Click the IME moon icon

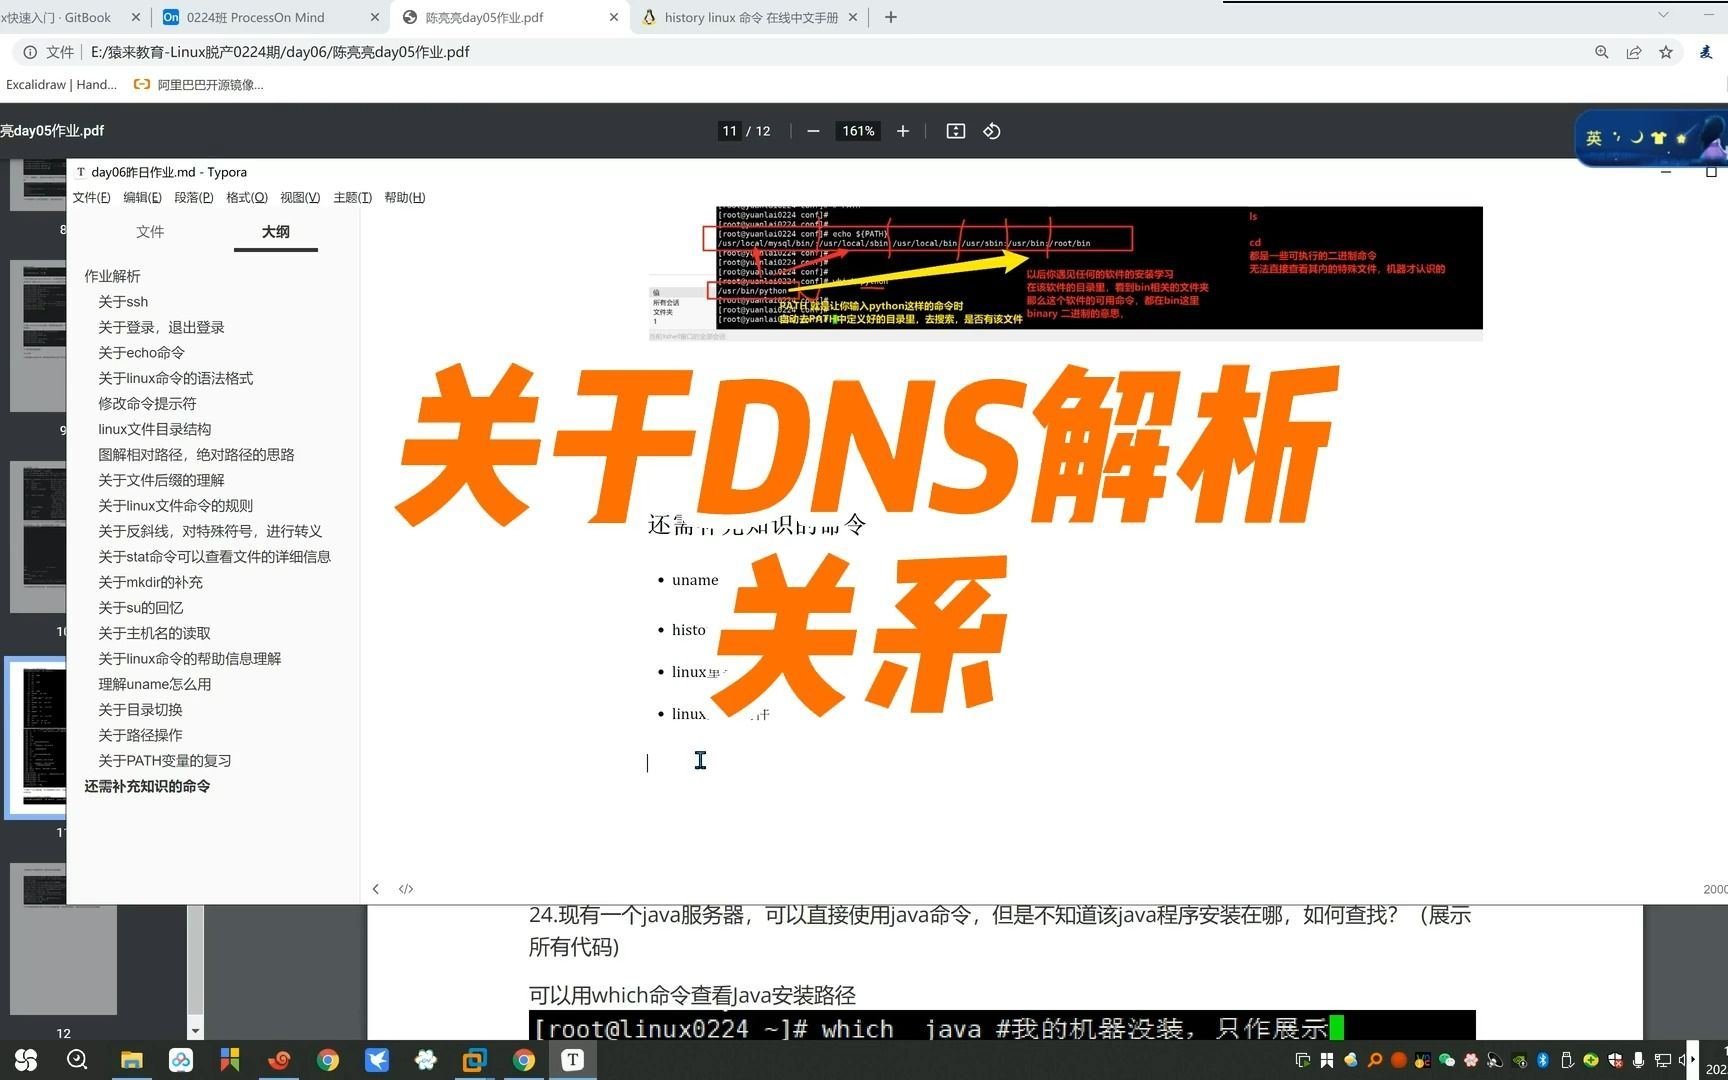pos(1637,138)
